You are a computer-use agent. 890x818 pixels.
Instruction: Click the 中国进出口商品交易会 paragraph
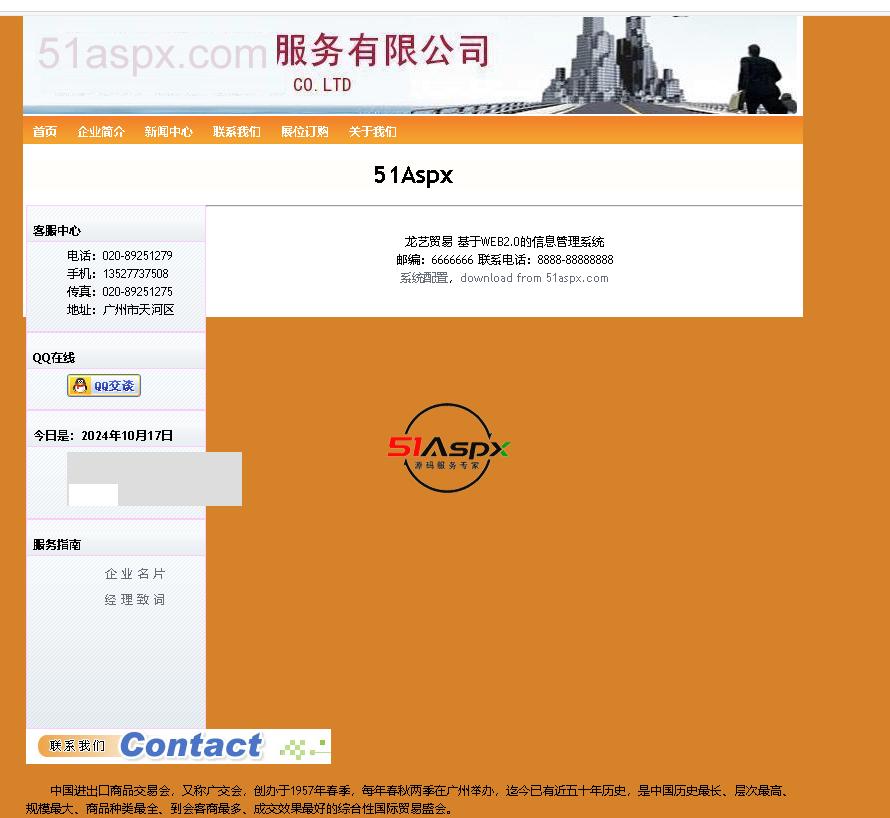(409, 799)
